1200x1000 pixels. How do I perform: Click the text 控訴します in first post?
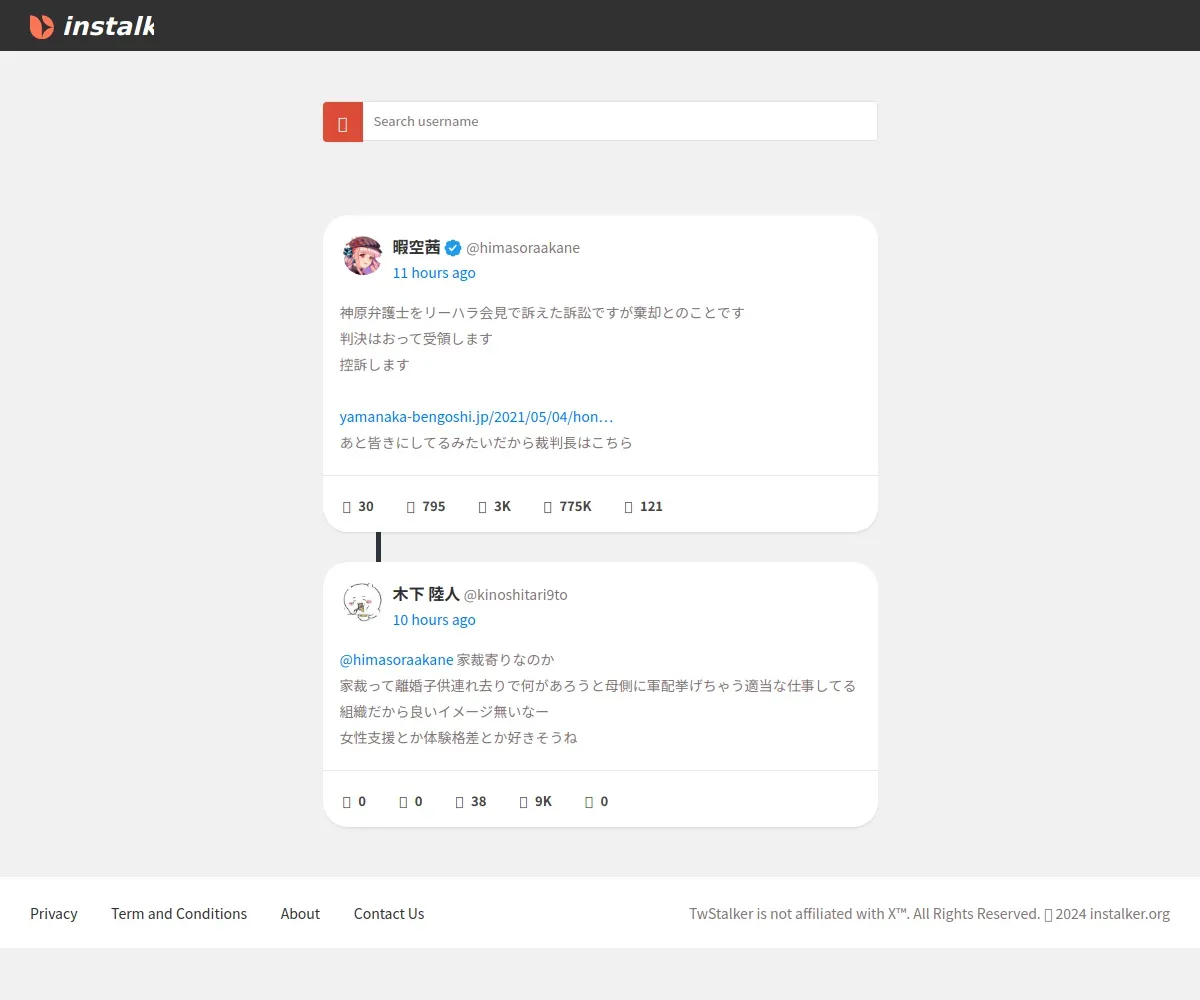click(x=375, y=365)
